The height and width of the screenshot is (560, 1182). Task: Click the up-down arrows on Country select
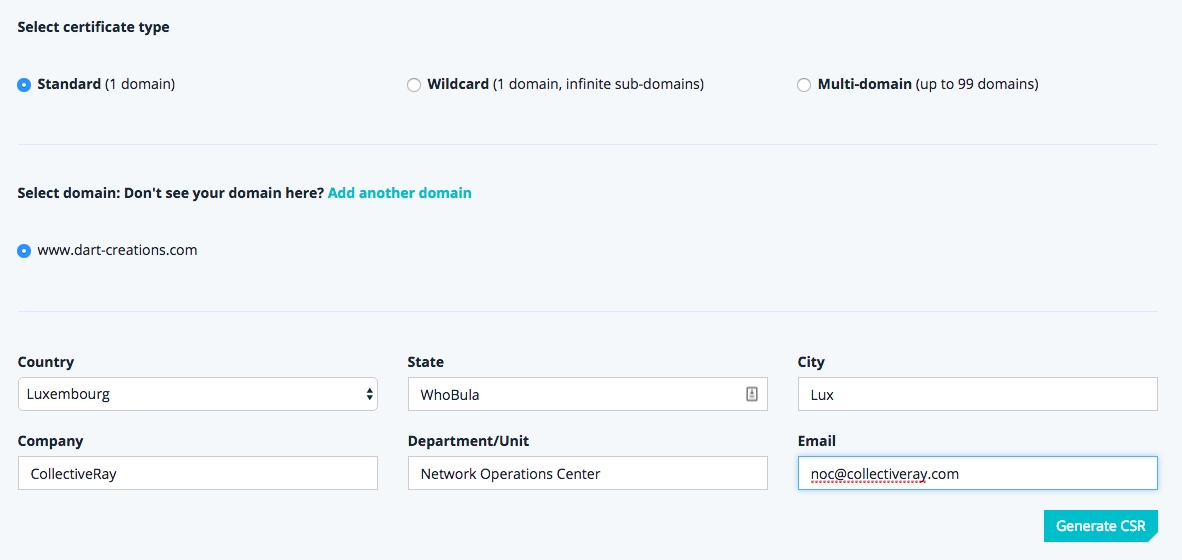coord(369,394)
